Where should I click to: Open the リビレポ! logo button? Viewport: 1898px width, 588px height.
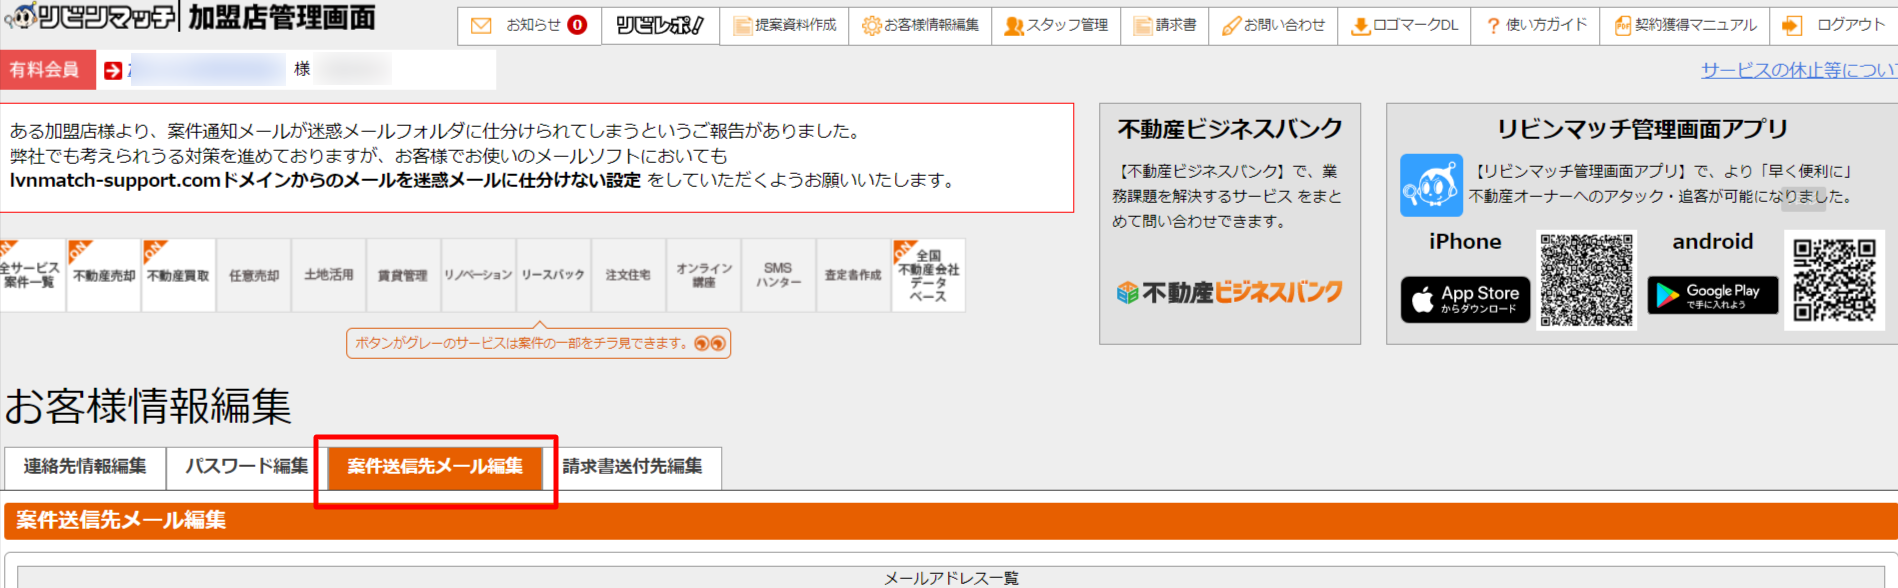click(x=660, y=26)
